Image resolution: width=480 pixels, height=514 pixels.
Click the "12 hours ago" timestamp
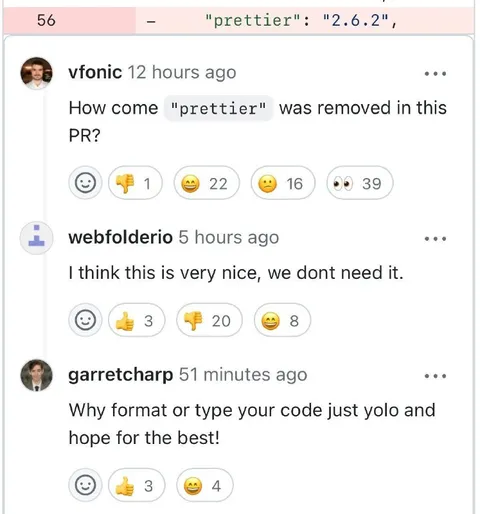point(182,72)
